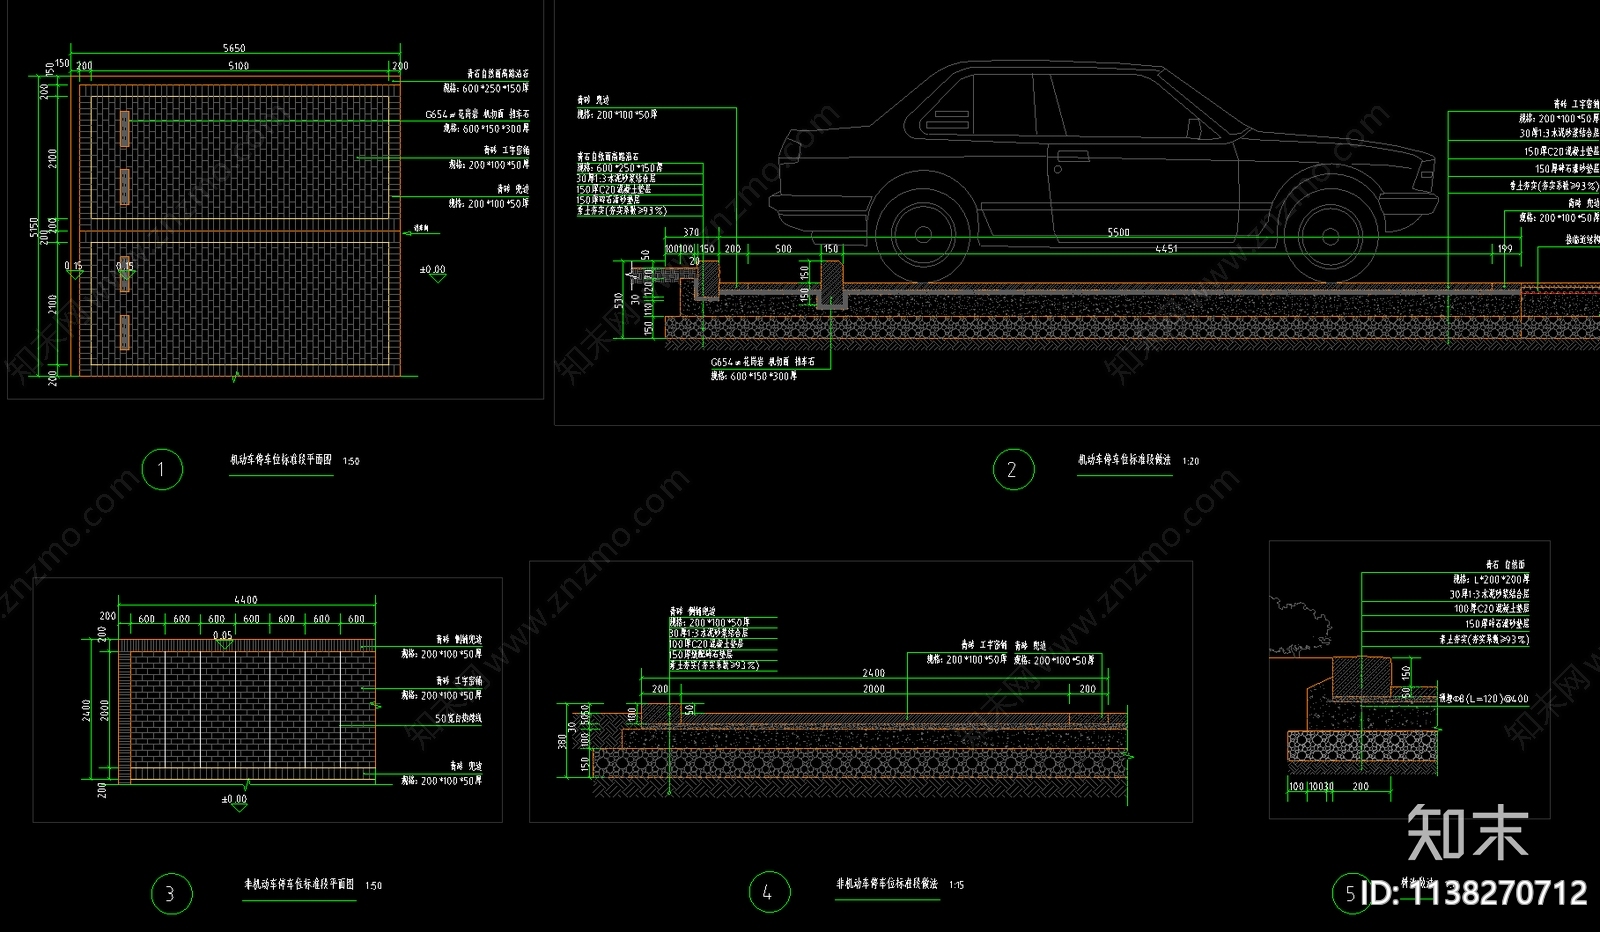Select the ±0.00 elevation mark below plan 3

[234, 802]
